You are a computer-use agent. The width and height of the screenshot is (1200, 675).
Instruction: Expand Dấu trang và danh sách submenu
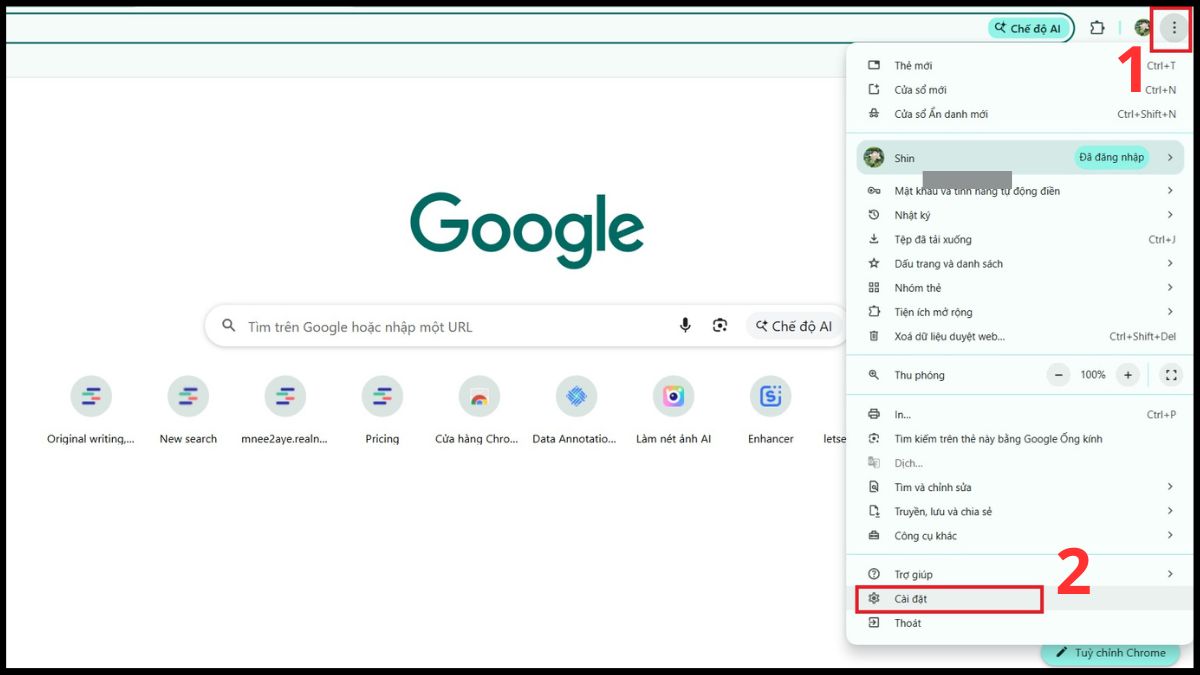[x=1021, y=264]
